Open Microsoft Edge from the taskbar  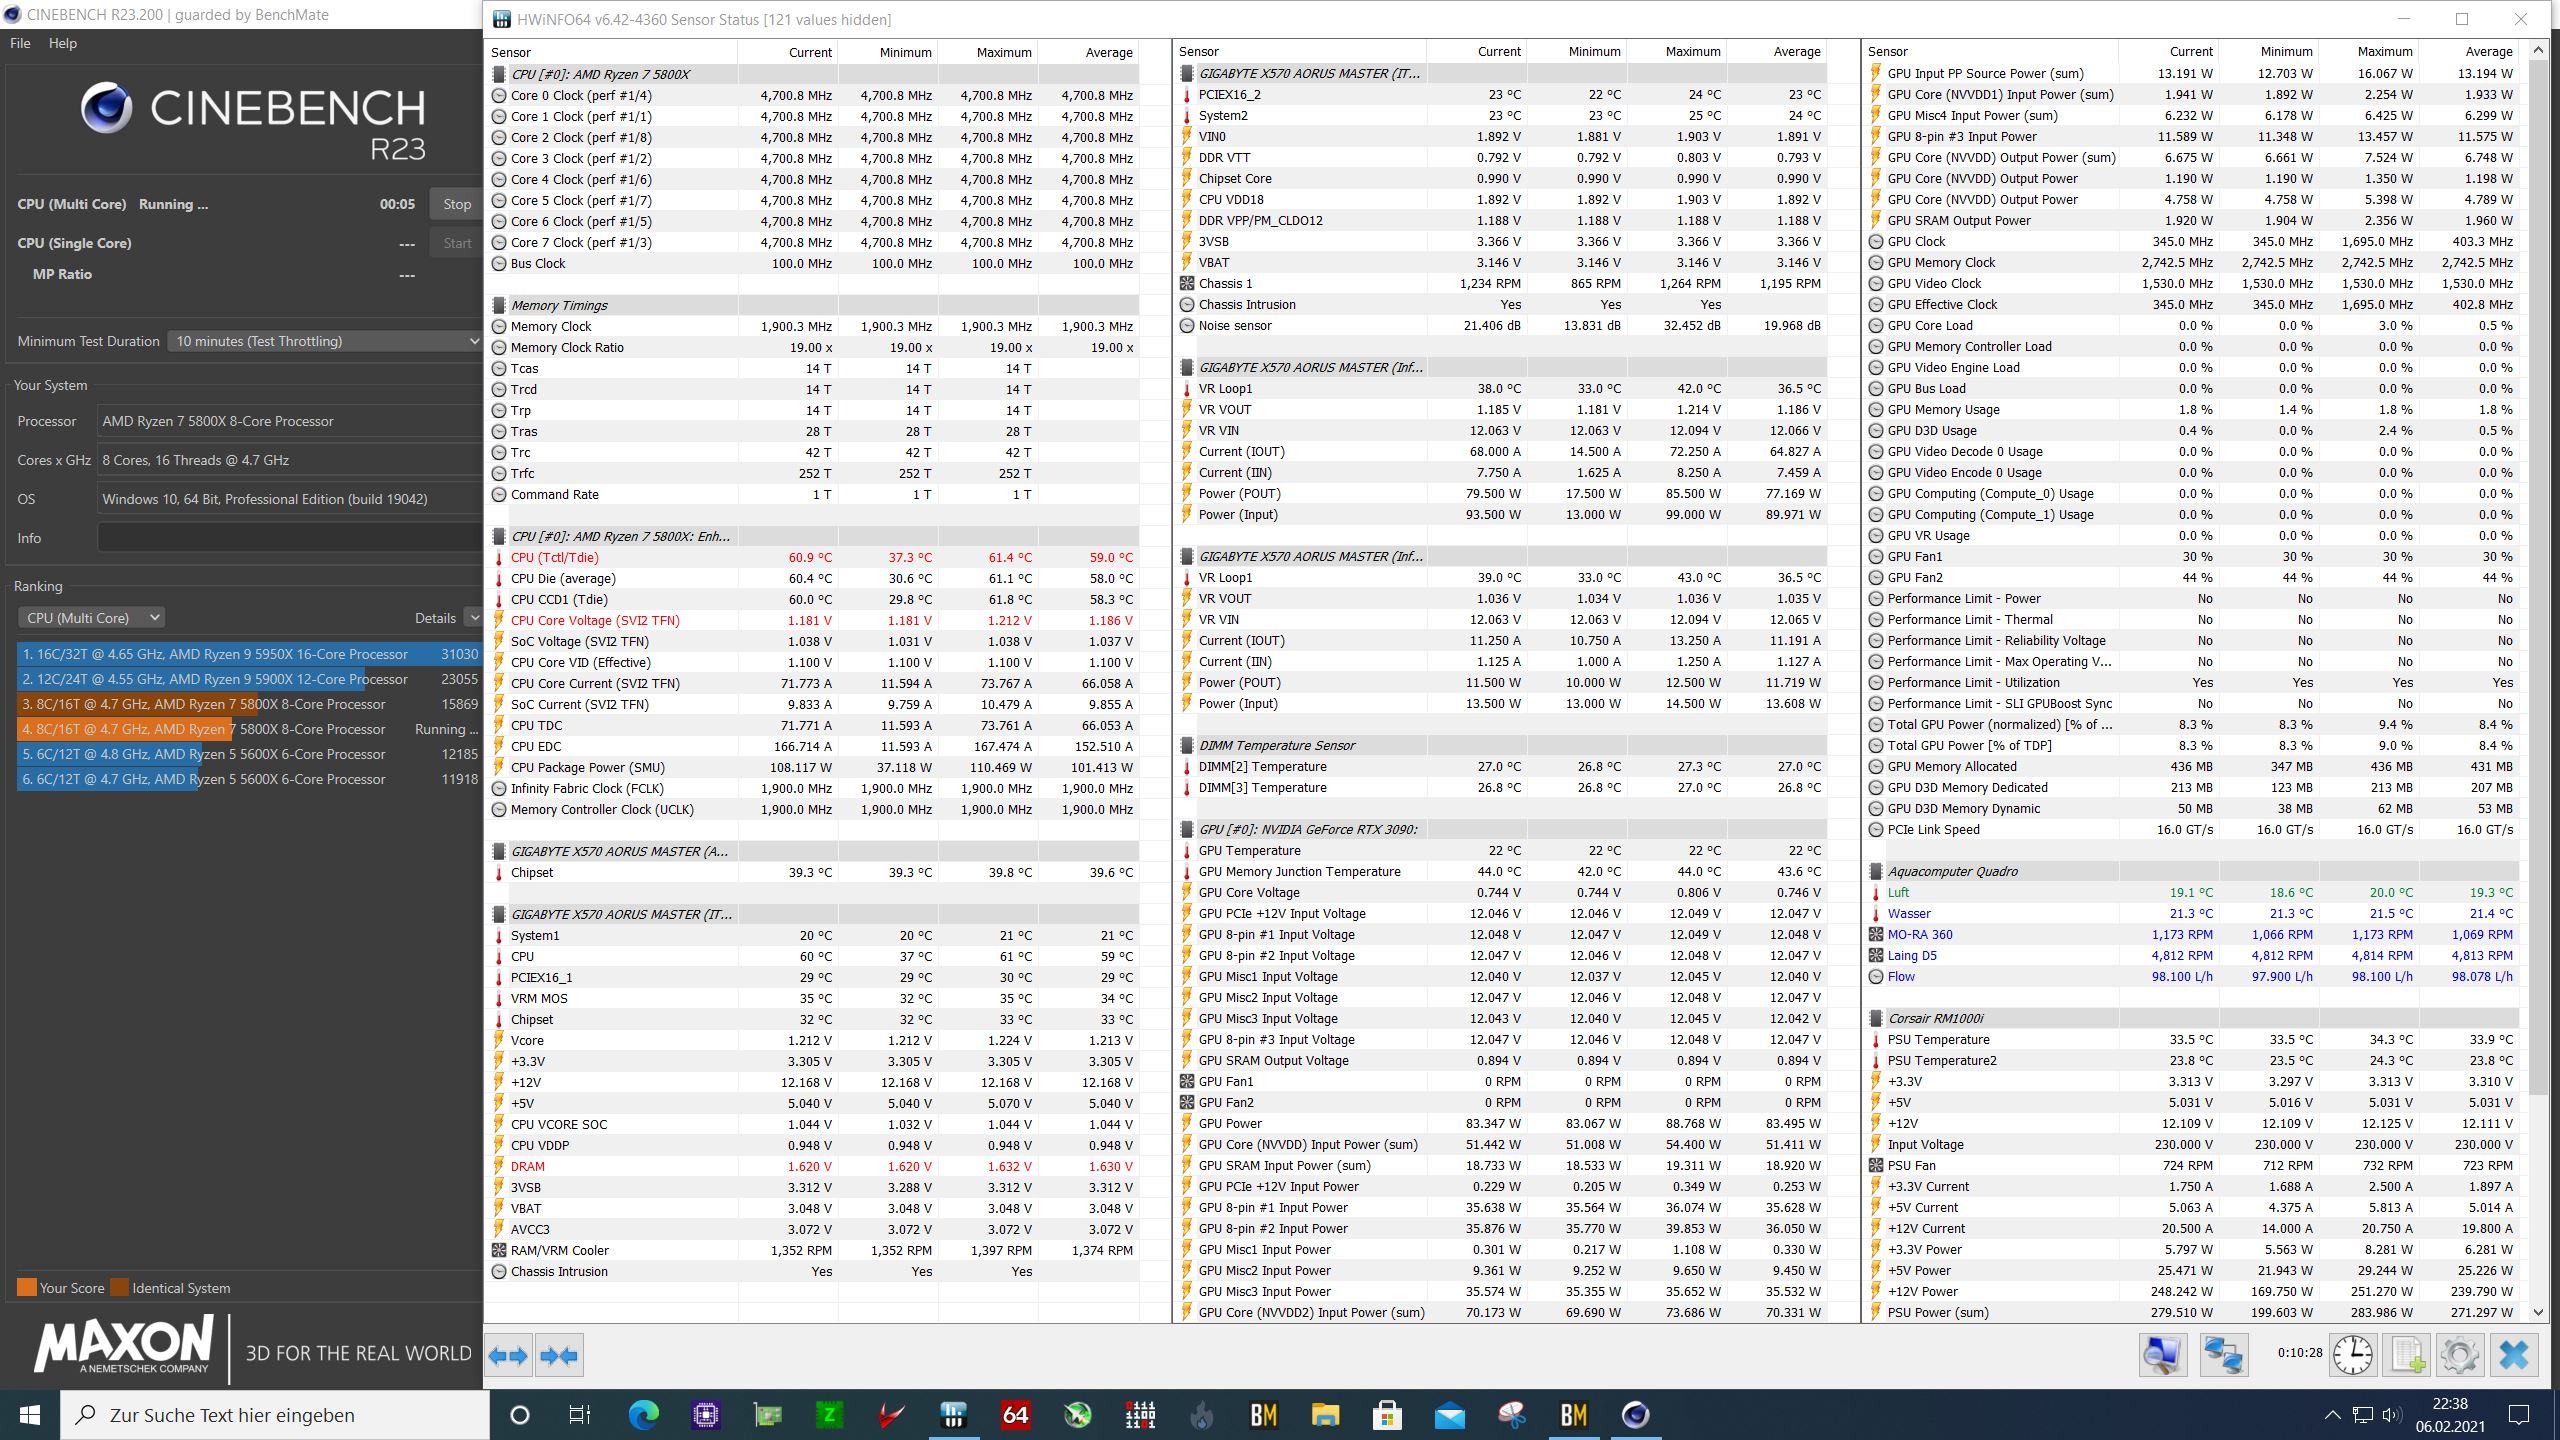click(x=643, y=1415)
